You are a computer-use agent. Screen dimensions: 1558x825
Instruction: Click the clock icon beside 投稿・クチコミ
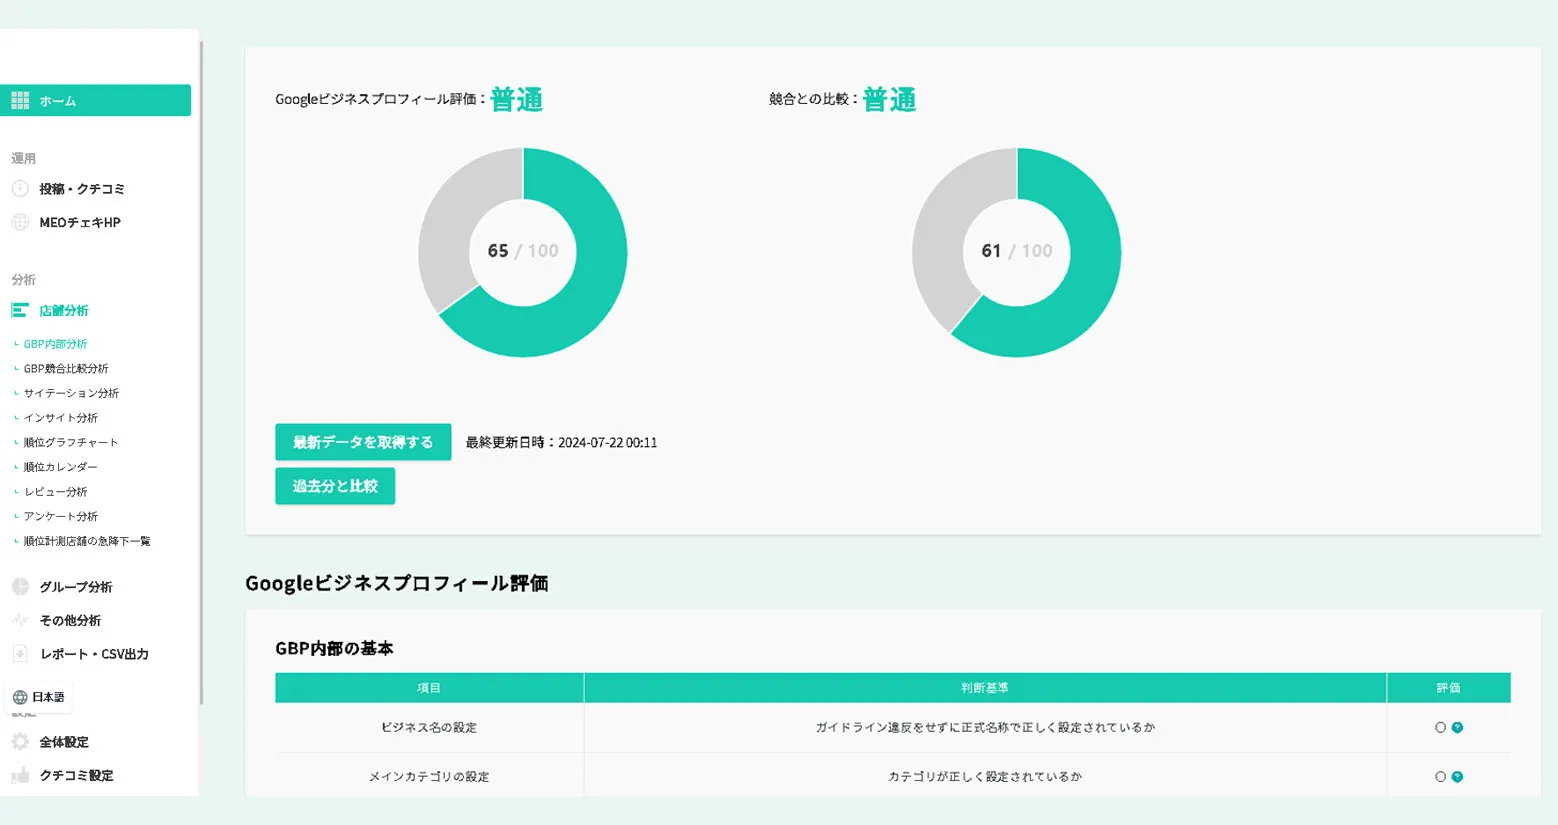coord(20,189)
